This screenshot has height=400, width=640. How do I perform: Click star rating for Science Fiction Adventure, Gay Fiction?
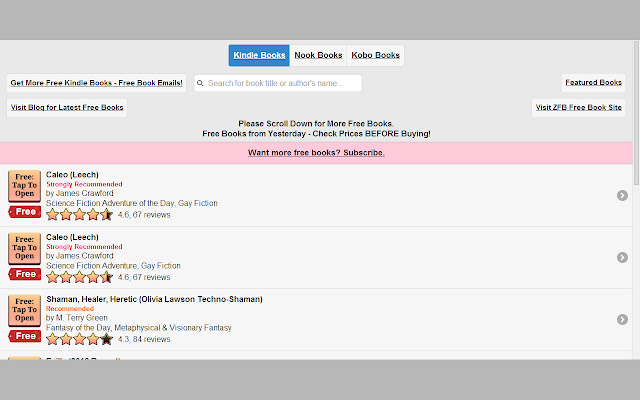[x=80, y=277]
